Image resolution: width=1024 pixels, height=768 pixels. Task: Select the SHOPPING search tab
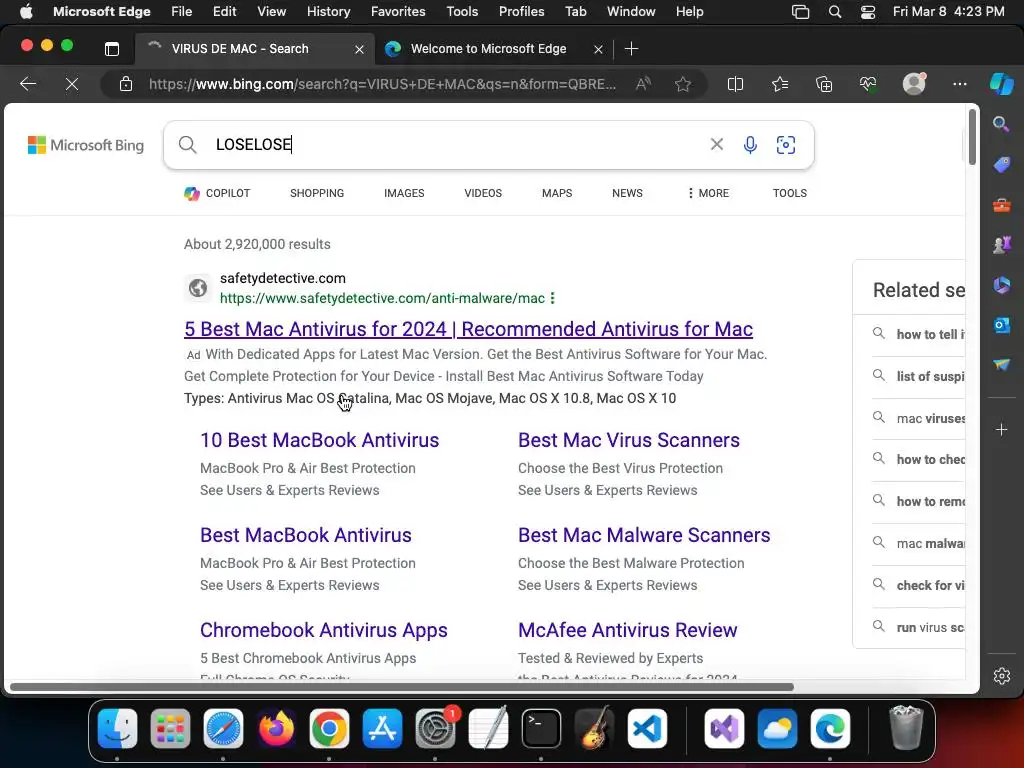point(317,193)
